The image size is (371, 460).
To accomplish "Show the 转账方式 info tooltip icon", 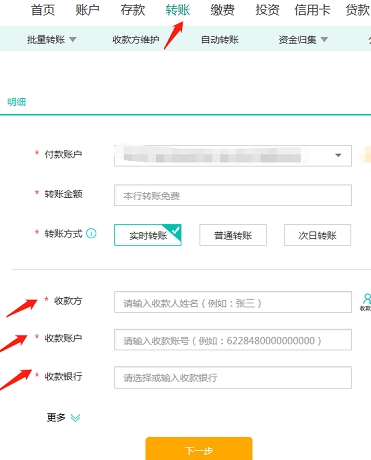I will click(x=91, y=233).
